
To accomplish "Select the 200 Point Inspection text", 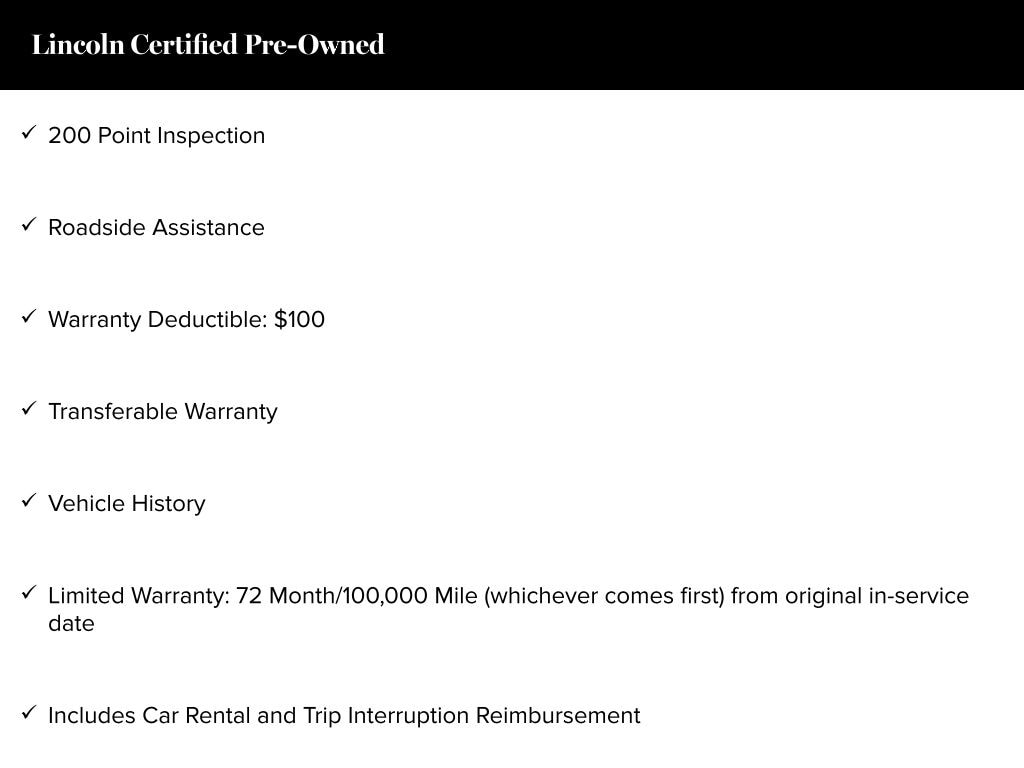I will pos(156,136).
